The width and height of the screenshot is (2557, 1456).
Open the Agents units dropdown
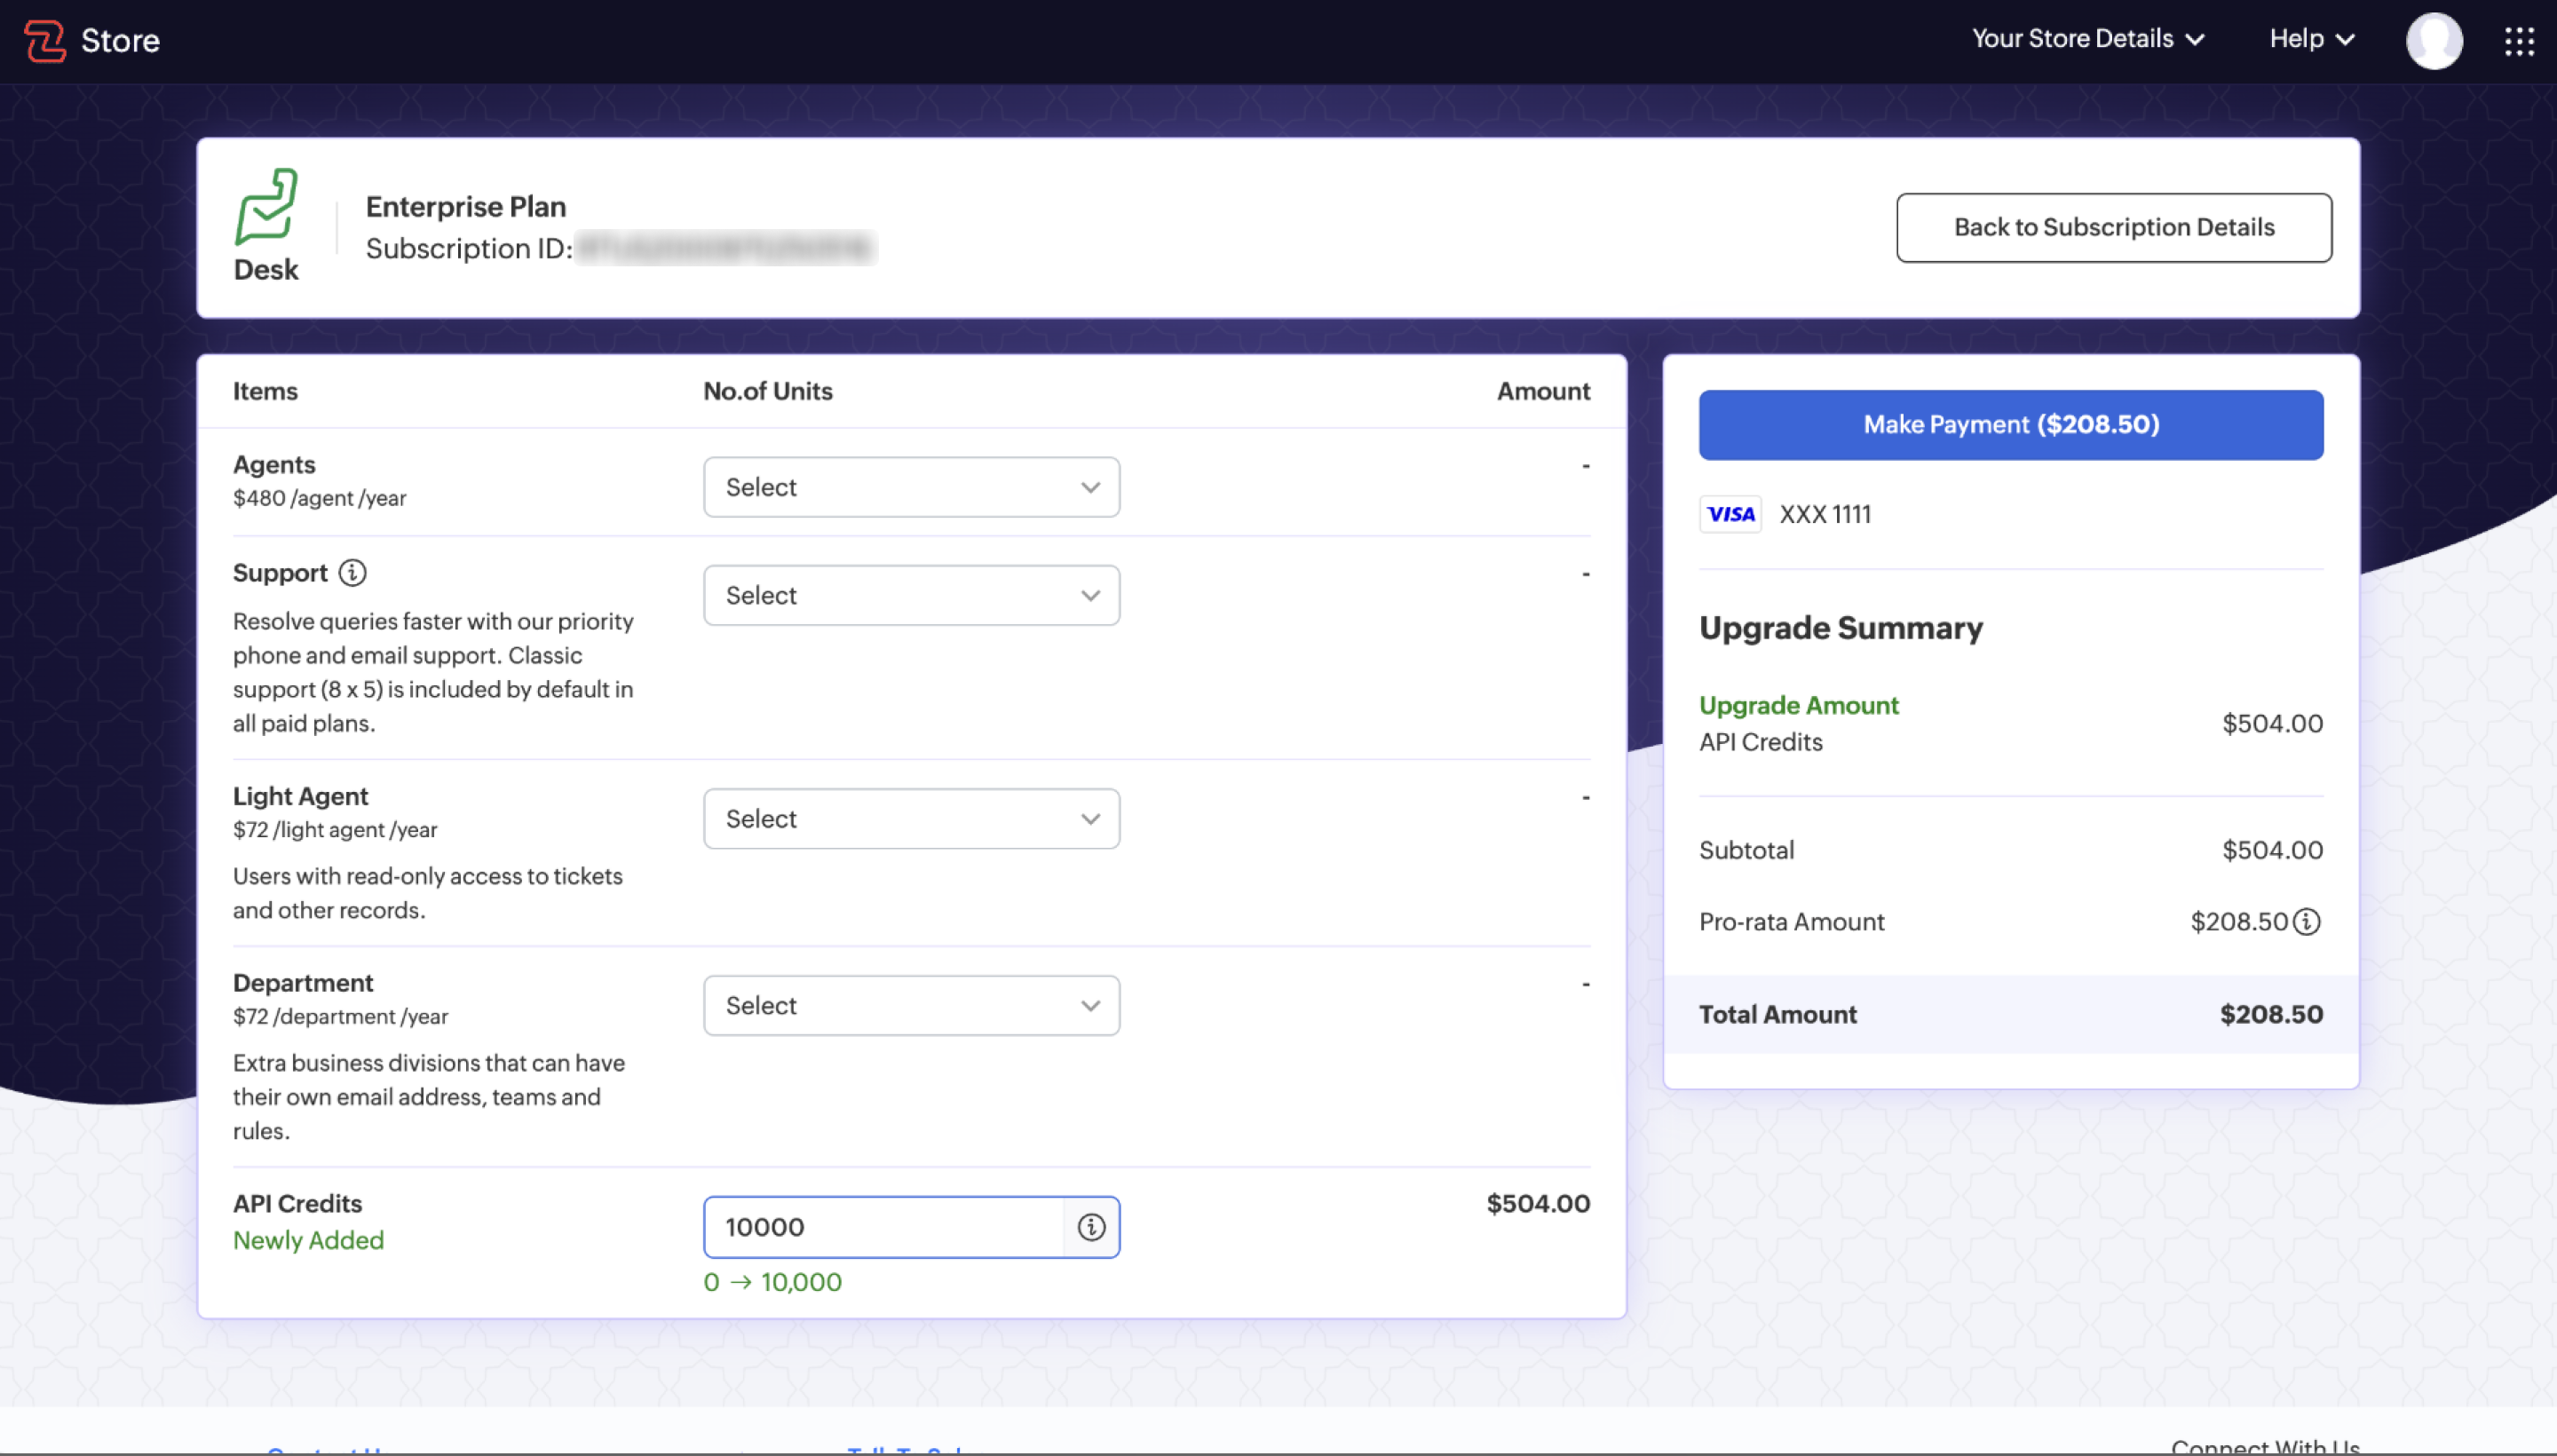pyautogui.click(x=911, y=487)
